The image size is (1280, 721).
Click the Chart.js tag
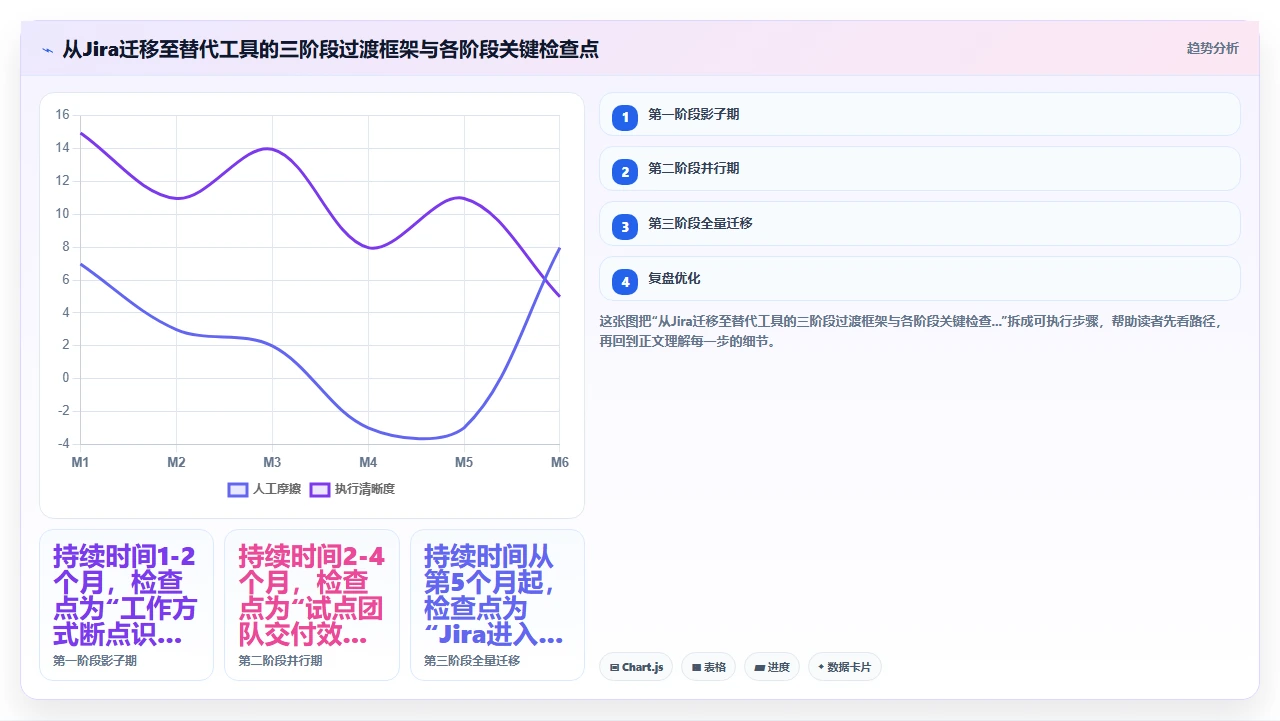click(x=636, y=667)
